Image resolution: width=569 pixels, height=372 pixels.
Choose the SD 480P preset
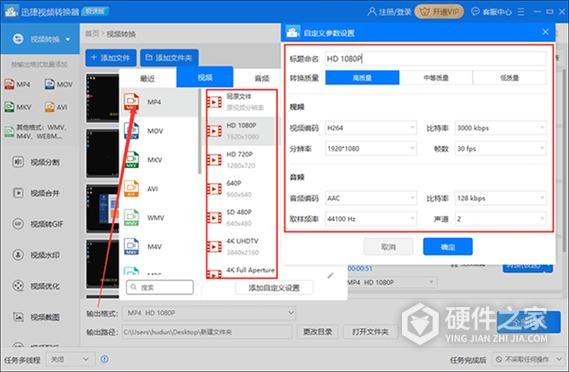coord(241,217)
